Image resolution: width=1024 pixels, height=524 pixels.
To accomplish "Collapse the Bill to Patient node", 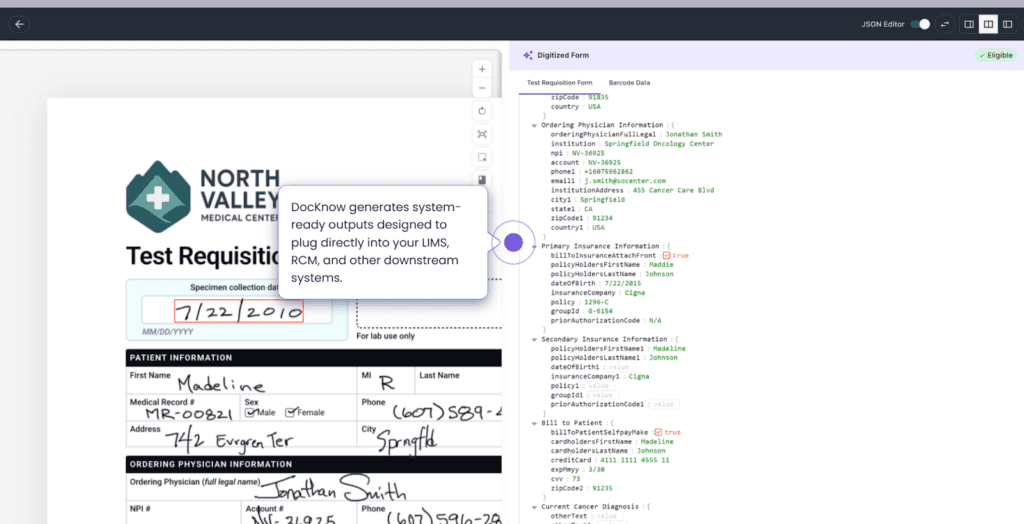I will click(x=534, y=423).
